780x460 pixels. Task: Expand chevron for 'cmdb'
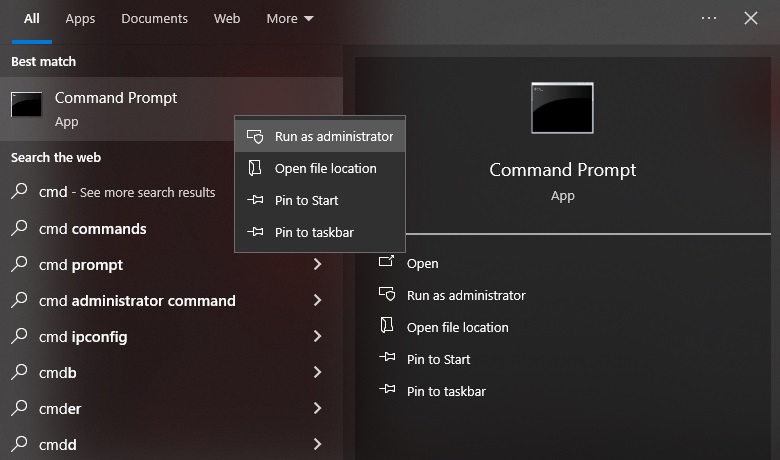click(x=317, y=372)
